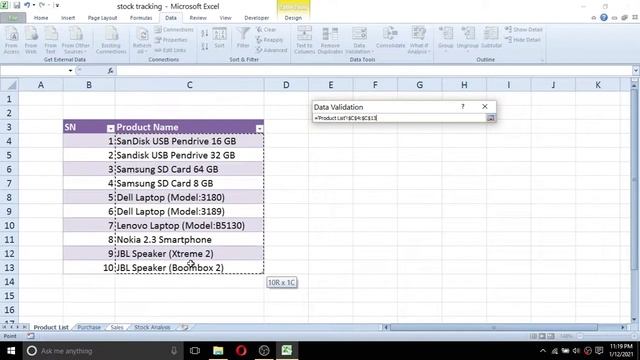Select cell Lenovo Laptop (Model:B5130)
640x360 pixels.
(189, 225)
